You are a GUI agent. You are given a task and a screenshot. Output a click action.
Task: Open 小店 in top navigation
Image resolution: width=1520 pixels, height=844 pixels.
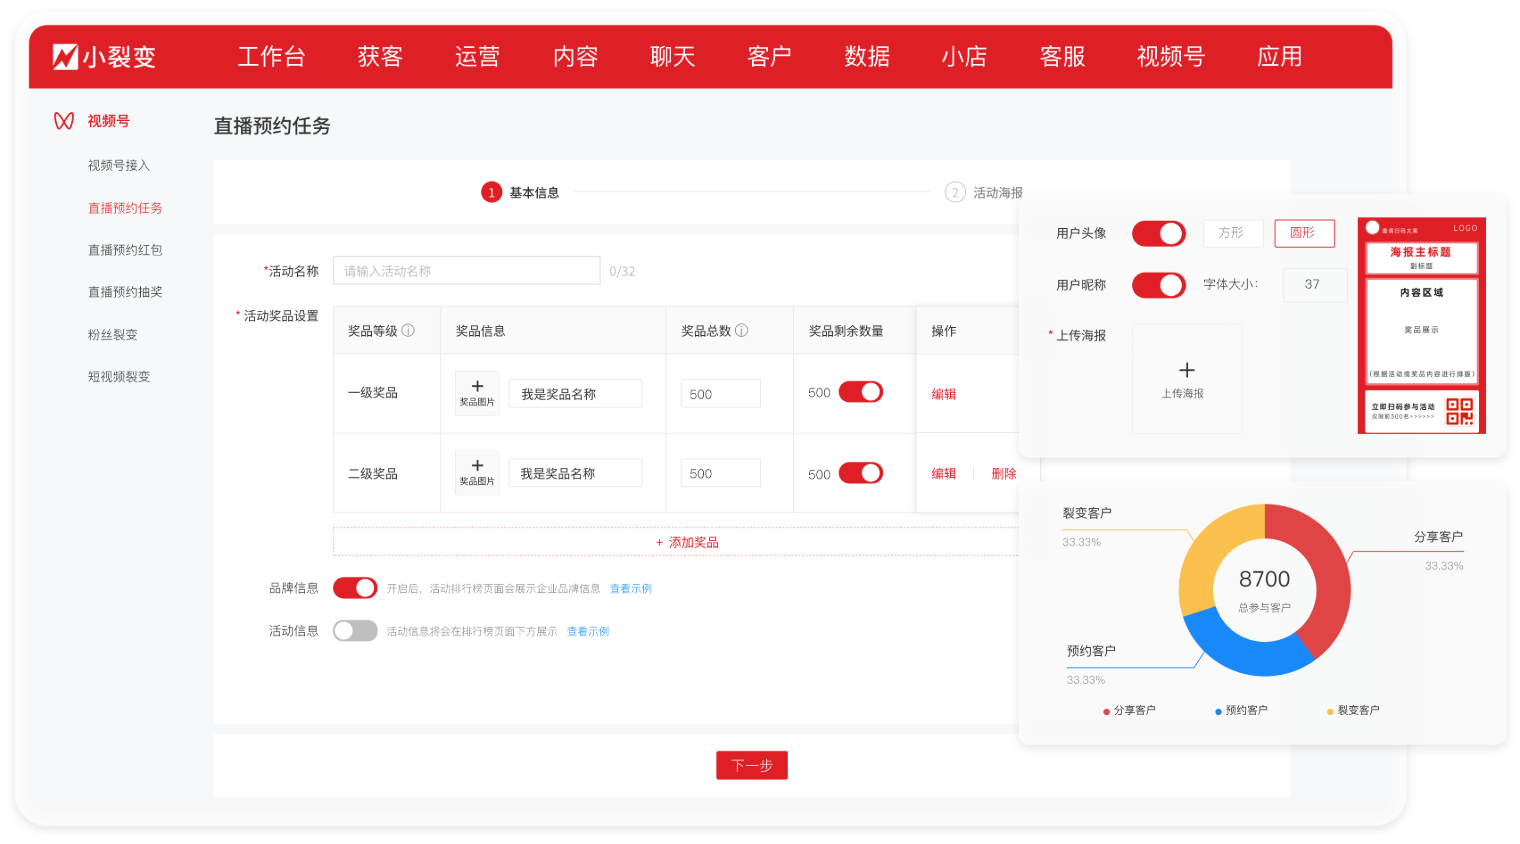tap(964, 57)
